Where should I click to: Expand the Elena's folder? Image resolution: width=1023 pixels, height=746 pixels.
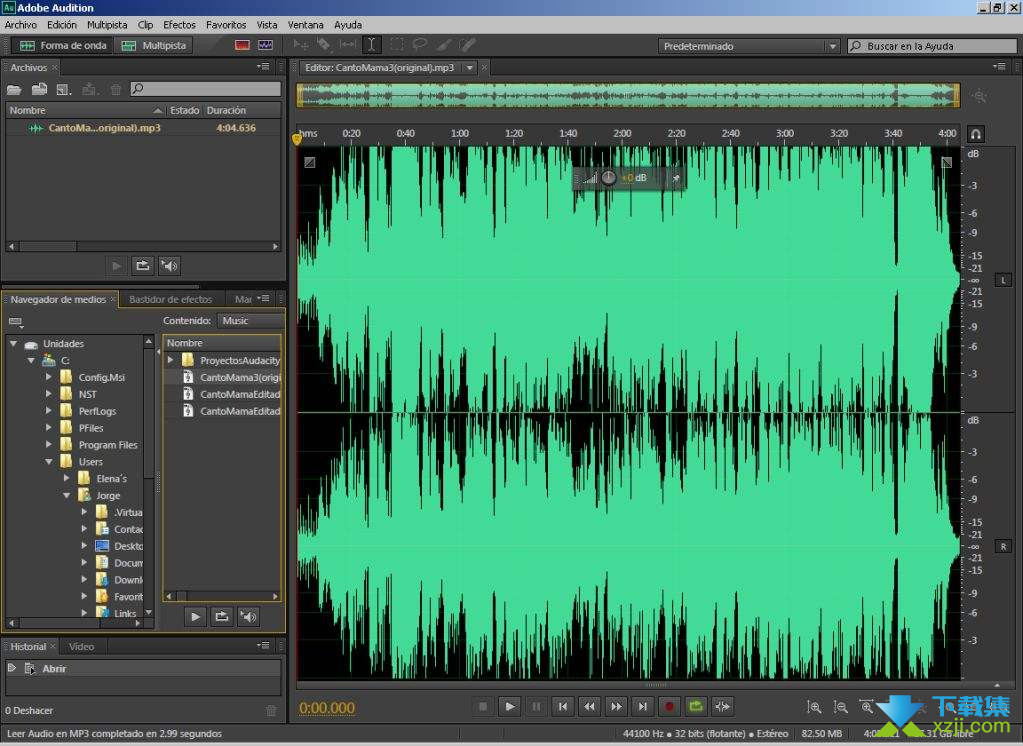click(67, 478)
